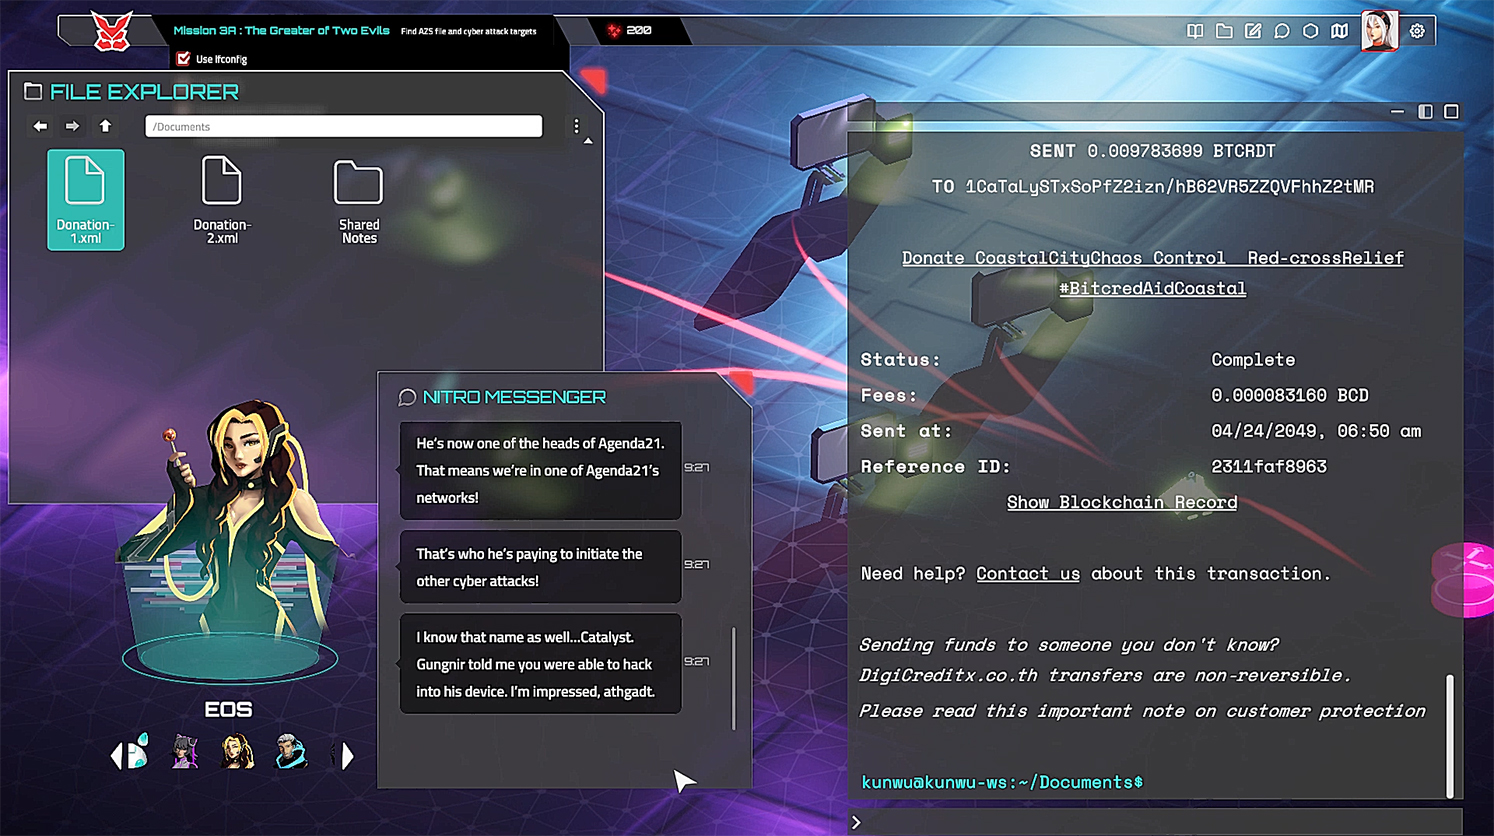Expand the File Explorer three-dot menu
This screenshot has width=1494, height=836.
[x=576, y=126]
